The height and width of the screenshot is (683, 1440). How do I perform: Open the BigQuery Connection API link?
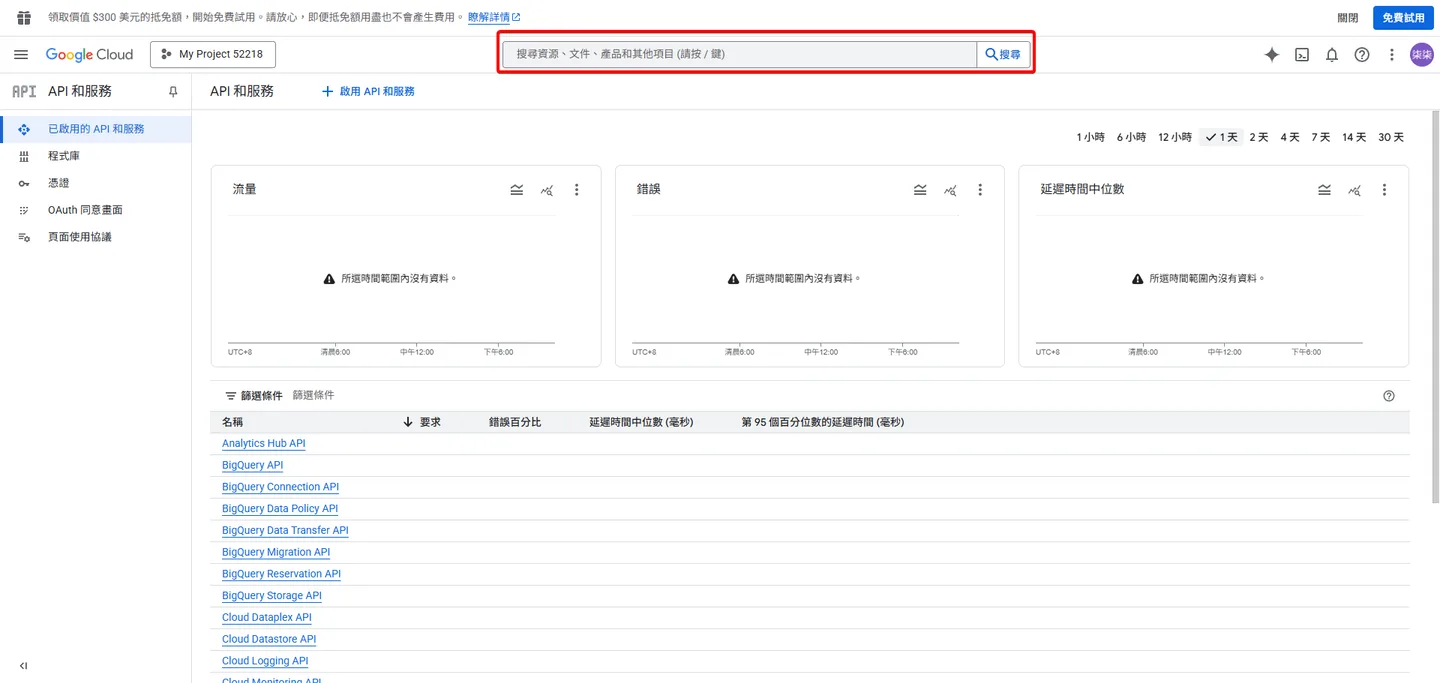(280, 488)
